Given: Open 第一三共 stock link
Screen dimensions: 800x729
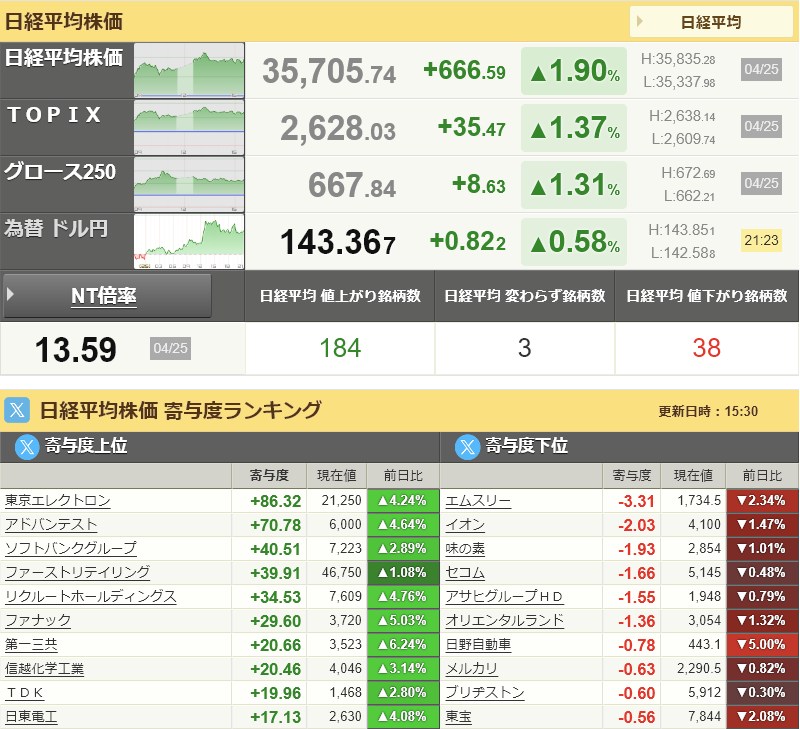Looking at the screenshot, I should [x=31, y=644].
